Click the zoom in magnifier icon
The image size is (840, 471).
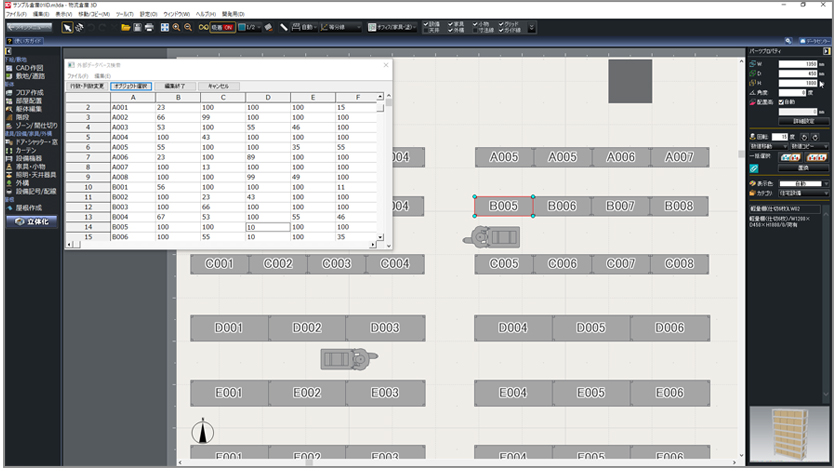(176, 27)
